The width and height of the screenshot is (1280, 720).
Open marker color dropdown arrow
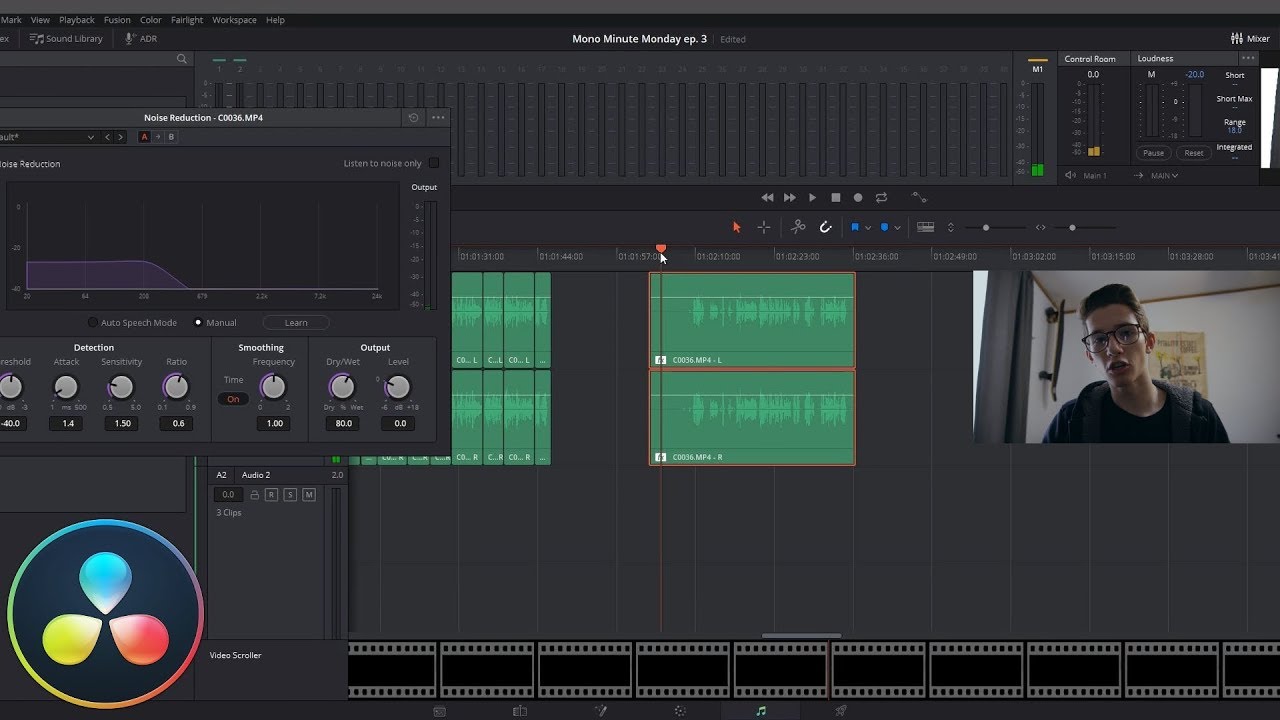click(897, 228)
